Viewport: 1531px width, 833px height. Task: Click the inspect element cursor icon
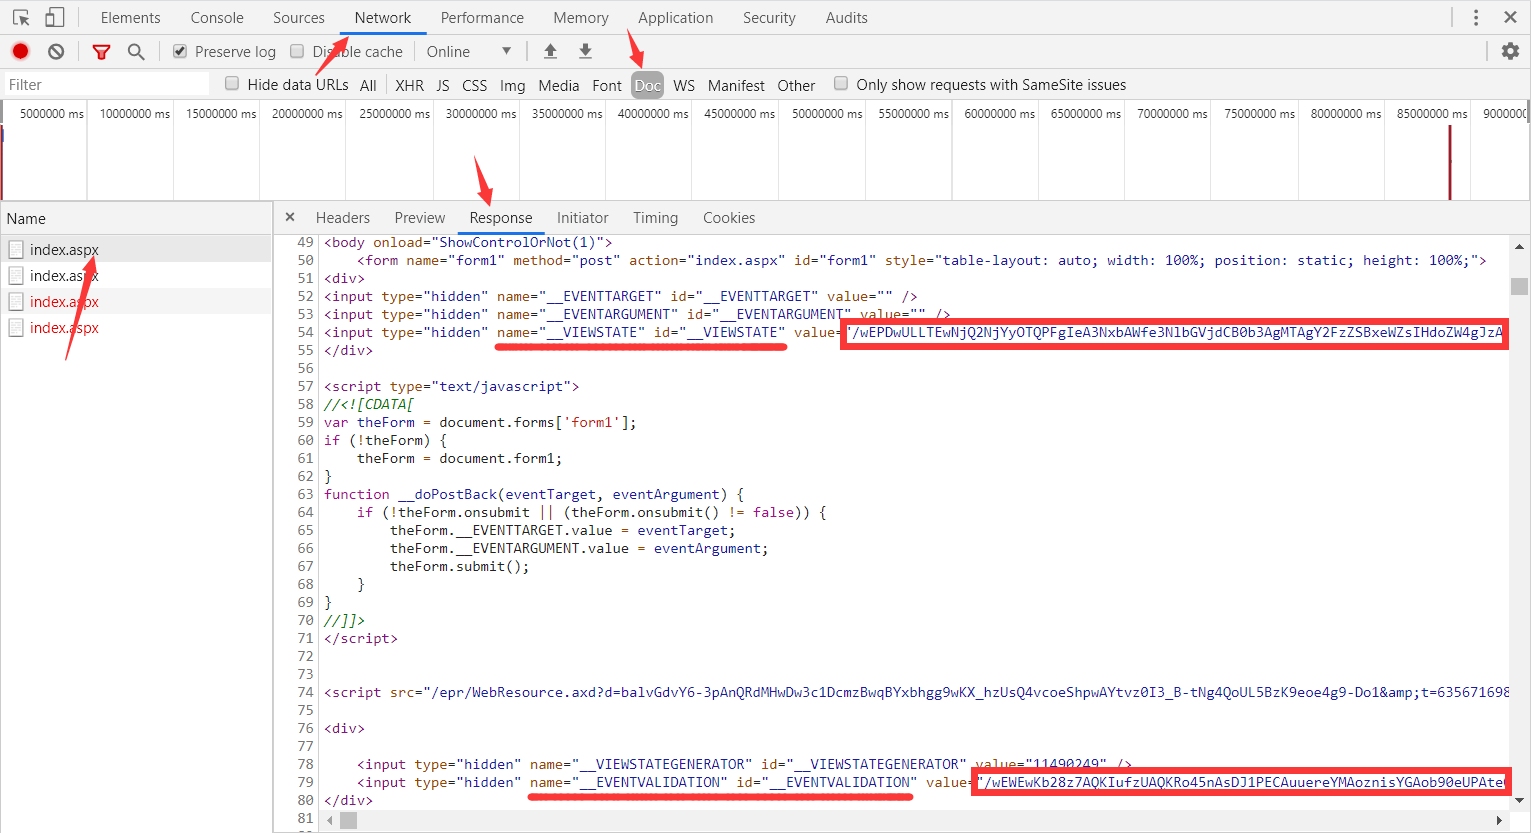click(x=21, y=18)
